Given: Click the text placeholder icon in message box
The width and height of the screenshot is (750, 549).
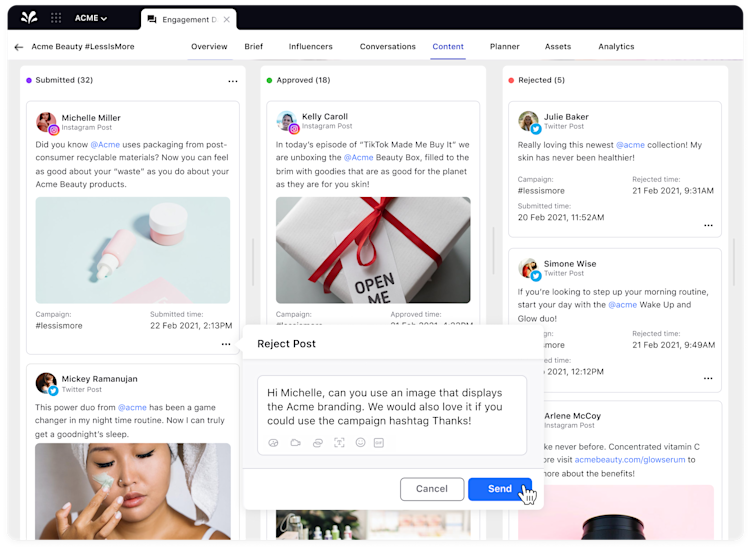Looking at the screenshot, I should (339, 443).
